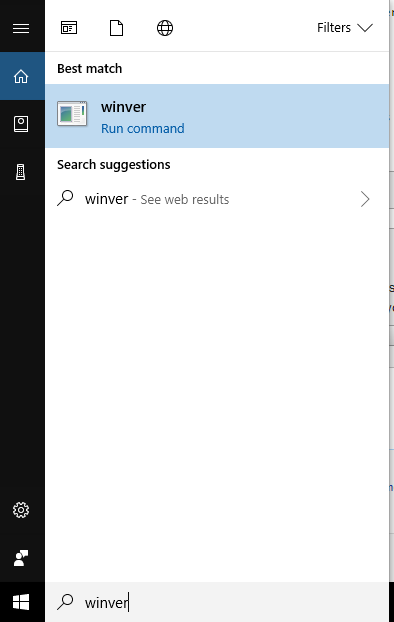Open the Feedback person icon
The height and width of the screenshot is (622, 394).
coord(21,558)
